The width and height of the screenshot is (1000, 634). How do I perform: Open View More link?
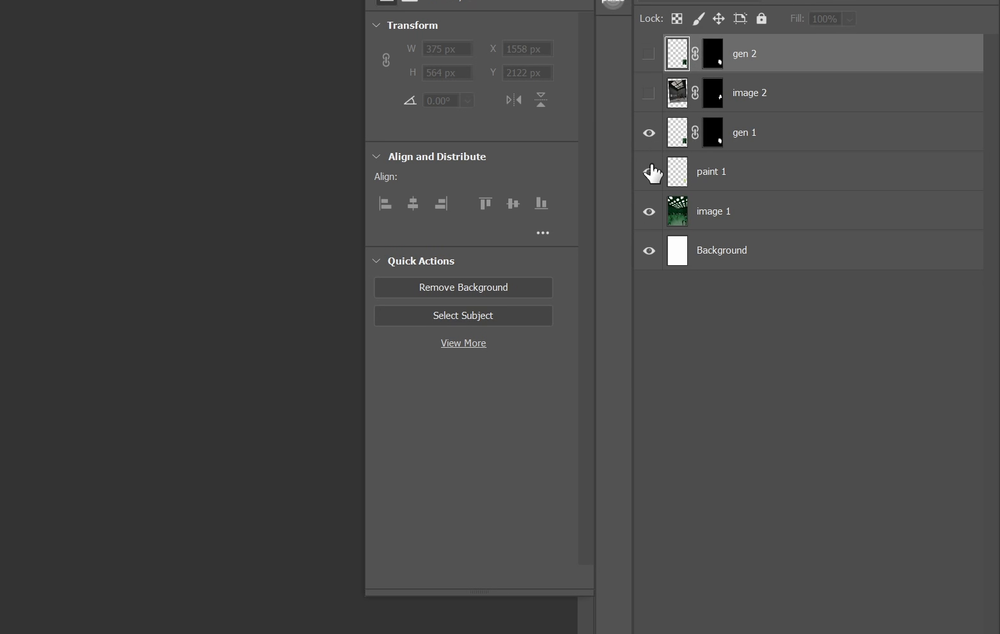(463, 343)
